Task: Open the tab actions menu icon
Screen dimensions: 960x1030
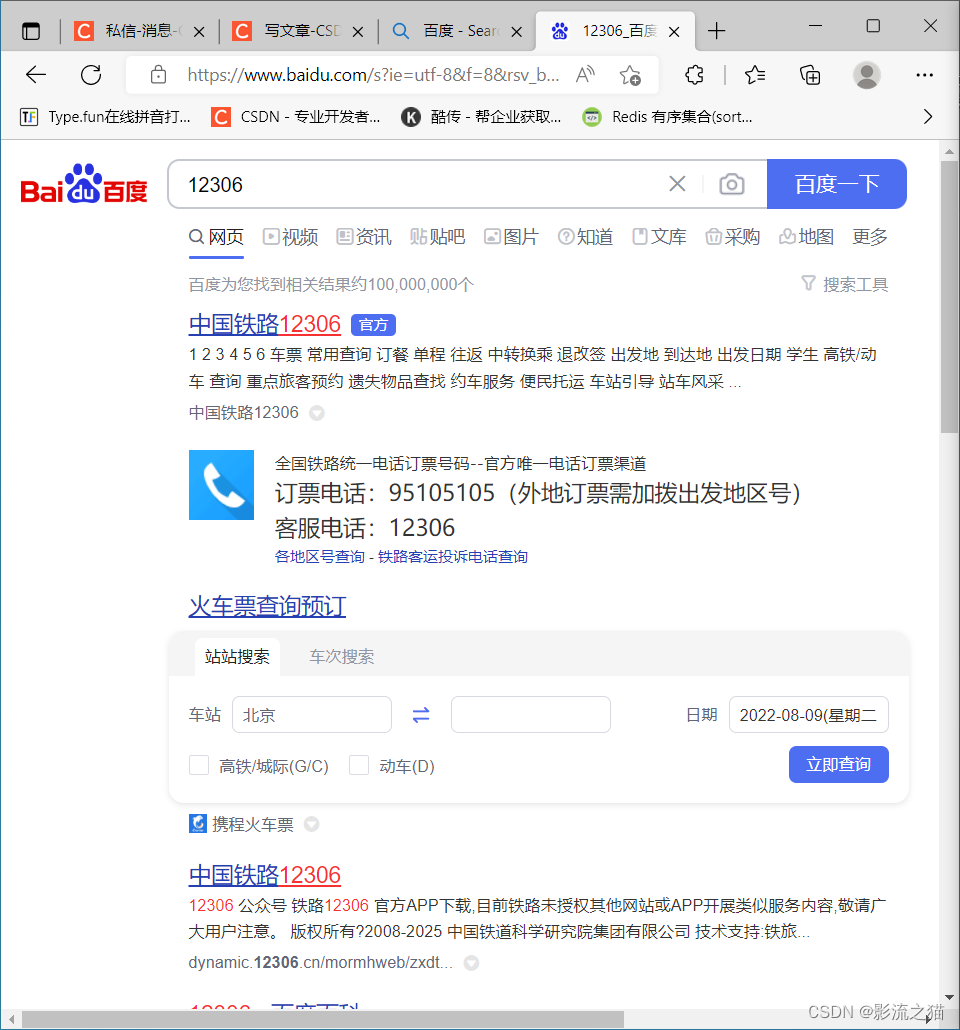Action: tap(31, 31)
